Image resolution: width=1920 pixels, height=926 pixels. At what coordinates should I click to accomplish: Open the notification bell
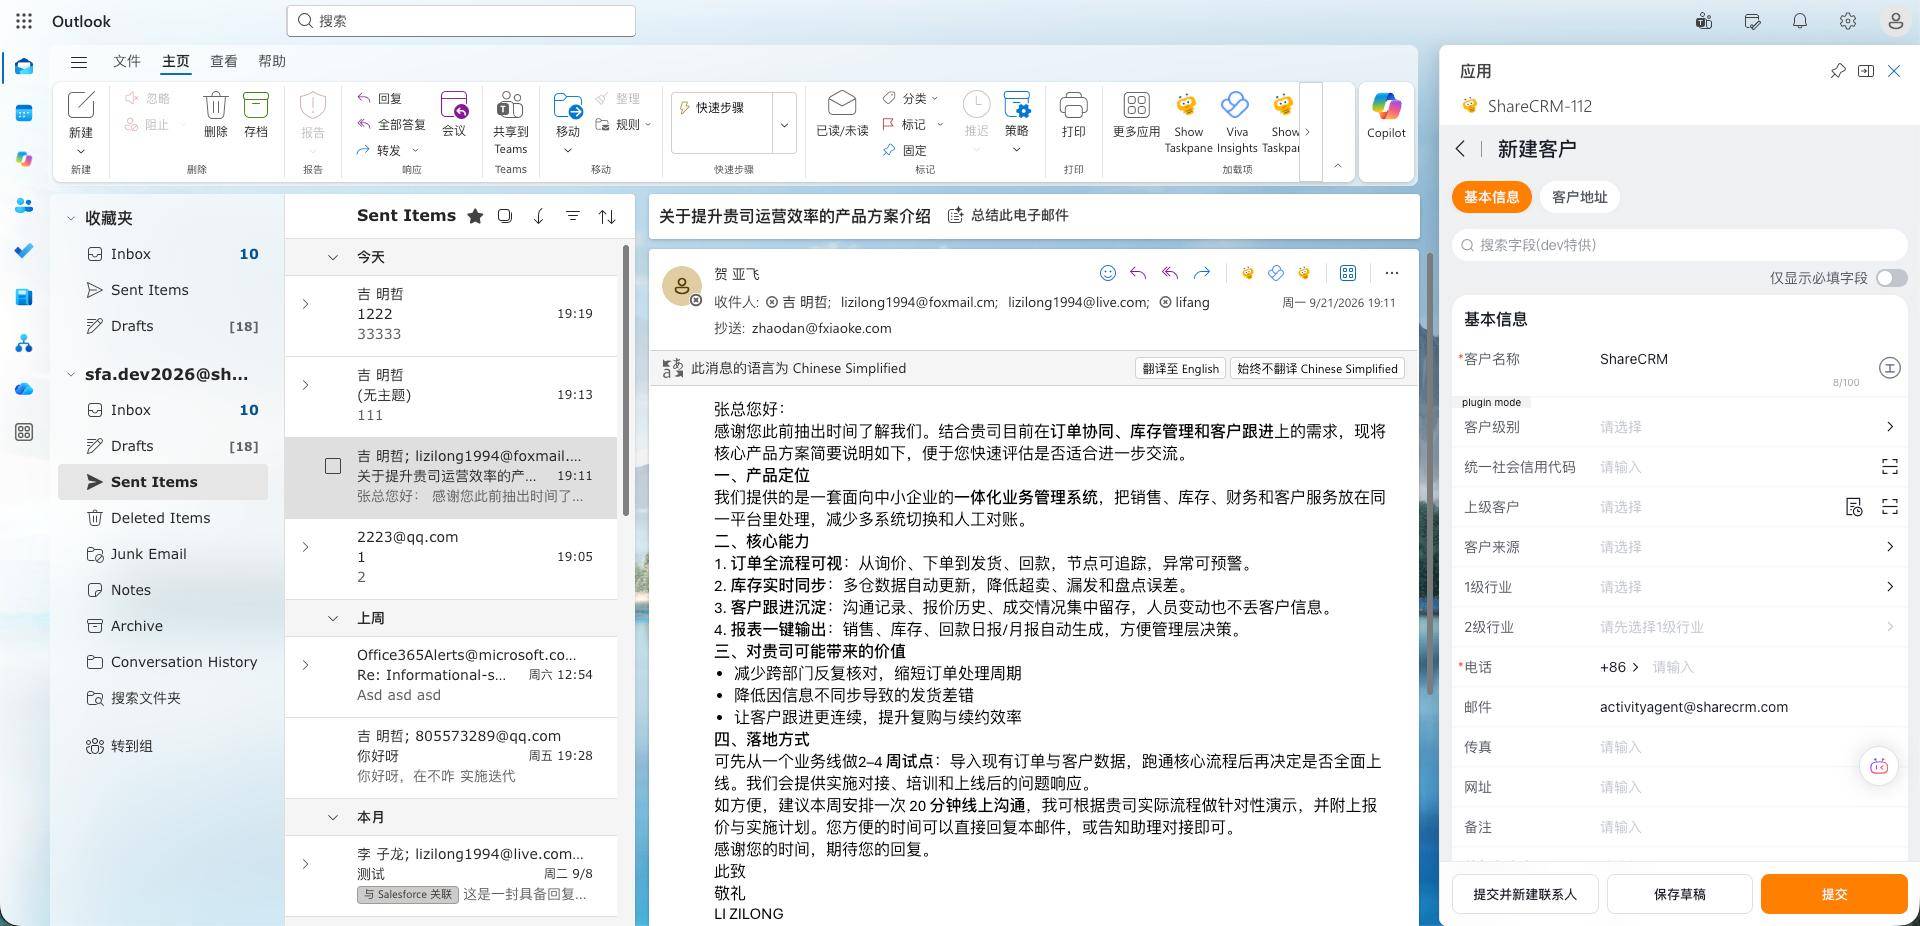click(x=1799, y=21)
